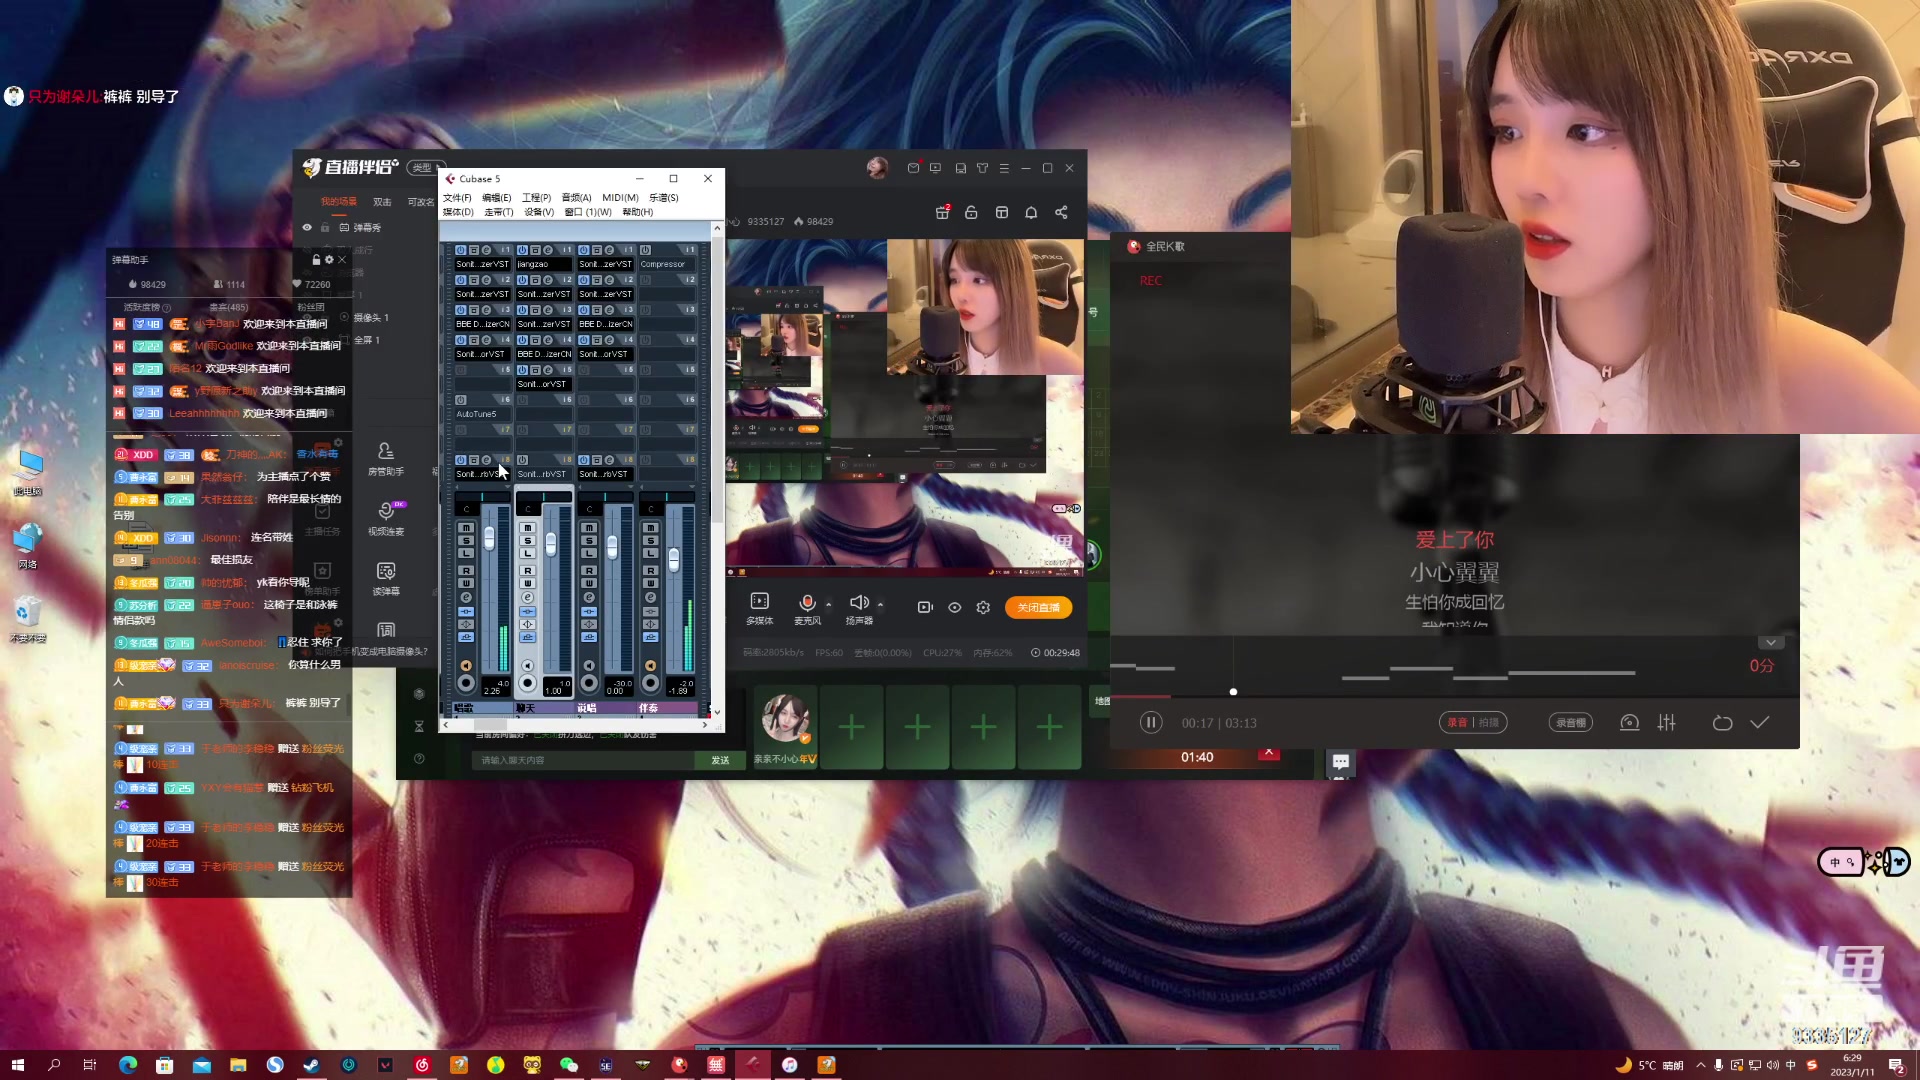The height and width of the screenshot is (1080, 1920).
Task: Open 多媒体 panel in 直播伴侣
Action: 760,608
